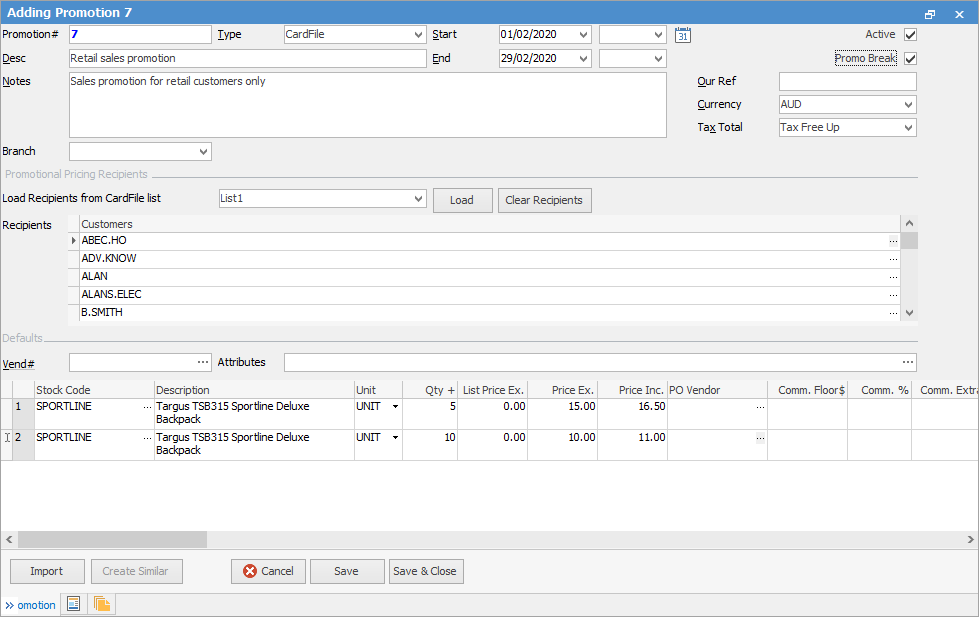Open the List1 CardFile list dropdown

[418, 198]
